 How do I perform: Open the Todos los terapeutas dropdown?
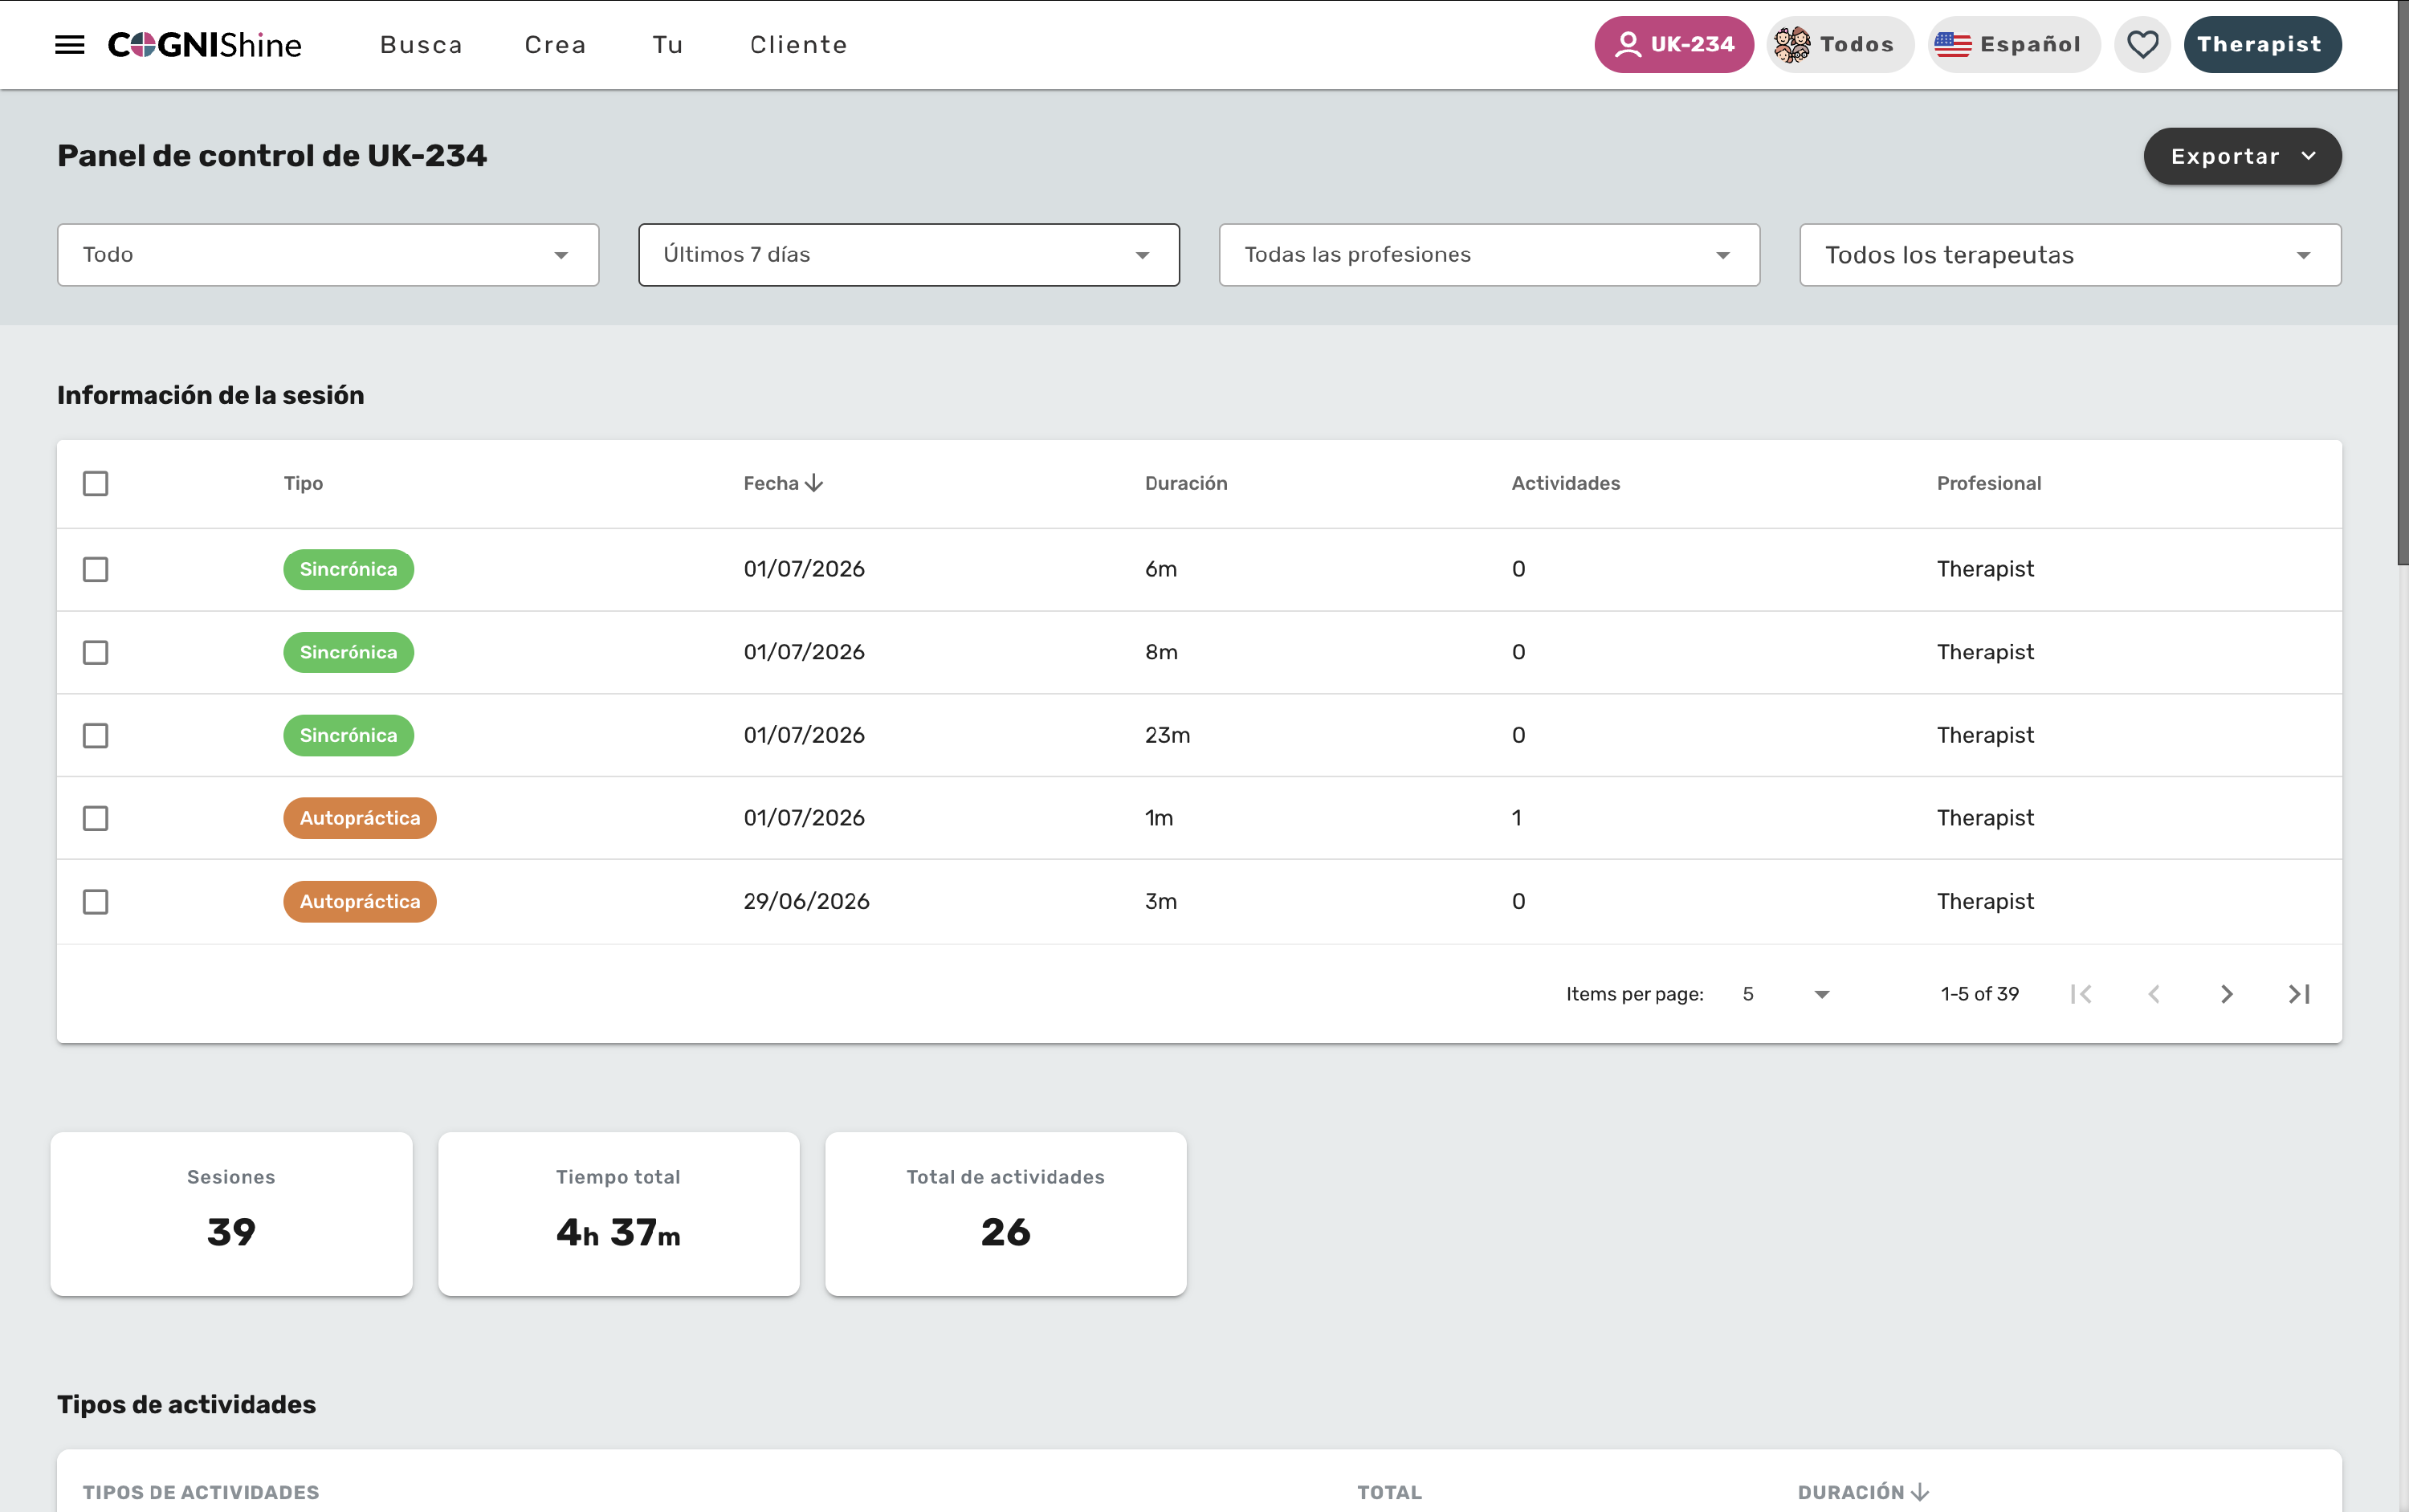[x=2070, y=255]
